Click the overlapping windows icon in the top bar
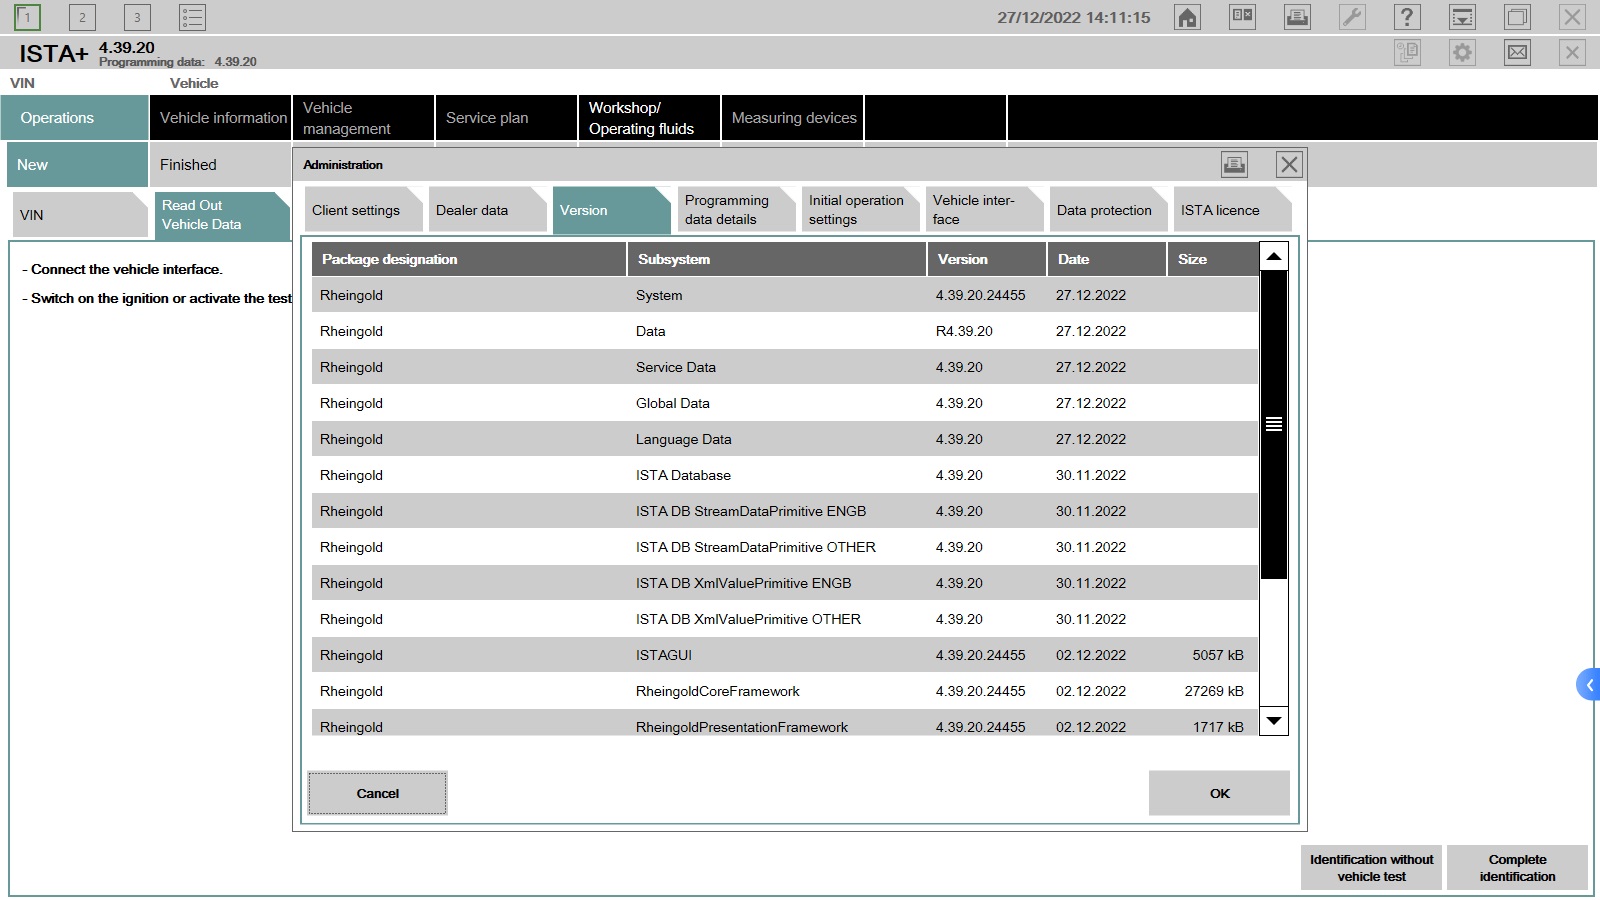This screenshot has height=900, width=1600. [x=1517, y=17]
